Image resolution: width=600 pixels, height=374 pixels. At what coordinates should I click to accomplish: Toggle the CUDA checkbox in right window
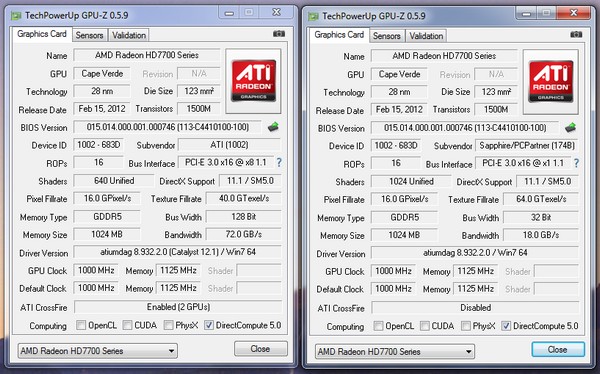coord(424,326)
